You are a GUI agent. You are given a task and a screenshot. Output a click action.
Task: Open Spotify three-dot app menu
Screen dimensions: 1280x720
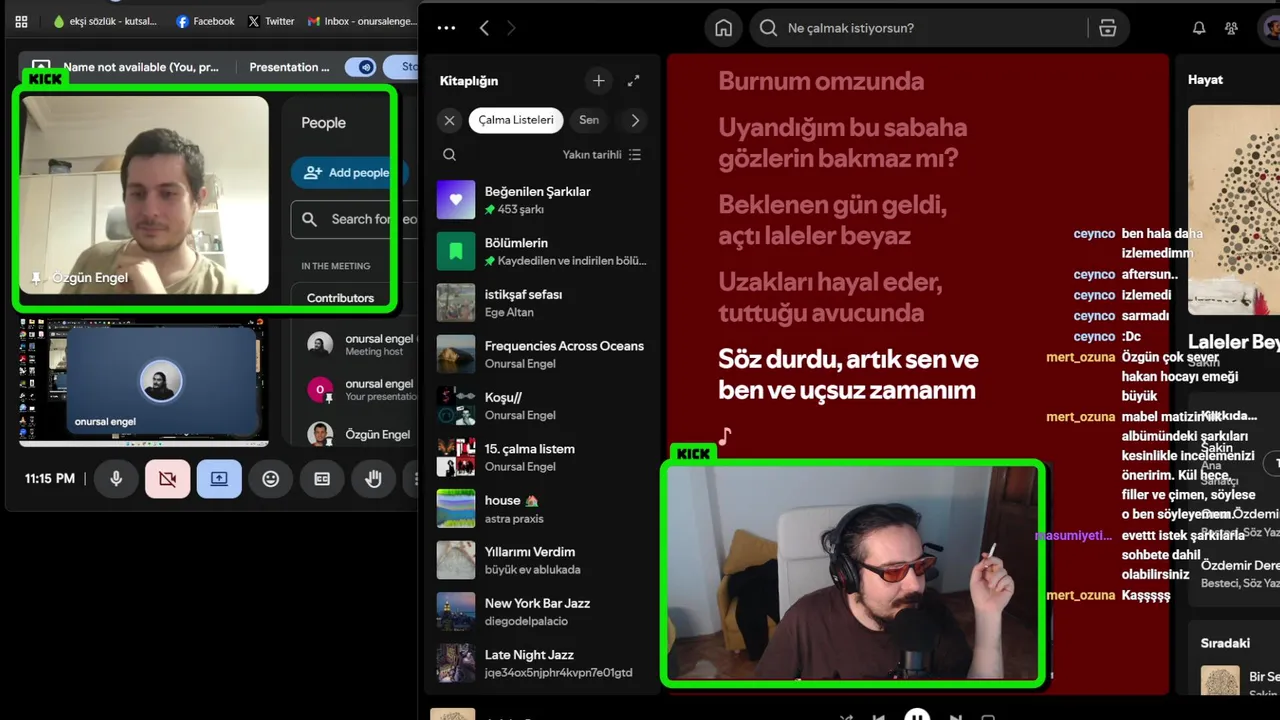click(446, 28)
